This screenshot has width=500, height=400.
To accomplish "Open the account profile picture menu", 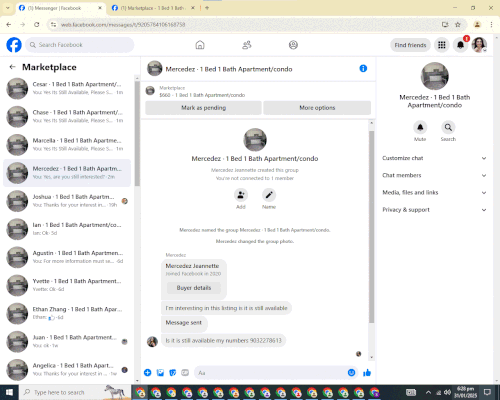I will [479, 45].
